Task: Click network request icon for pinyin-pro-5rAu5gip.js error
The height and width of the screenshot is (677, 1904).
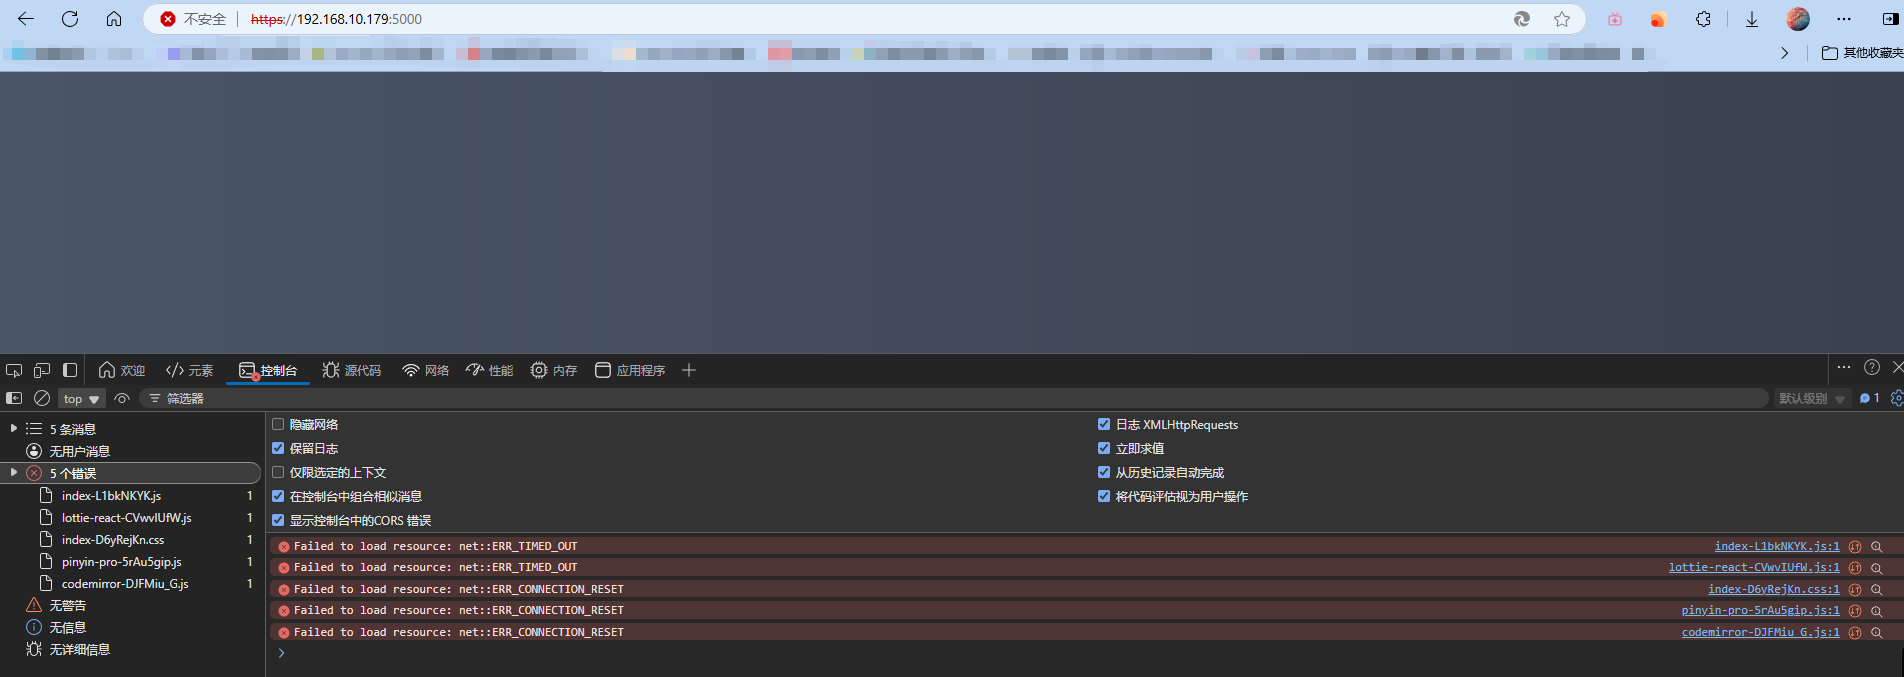Action: 1855,610
